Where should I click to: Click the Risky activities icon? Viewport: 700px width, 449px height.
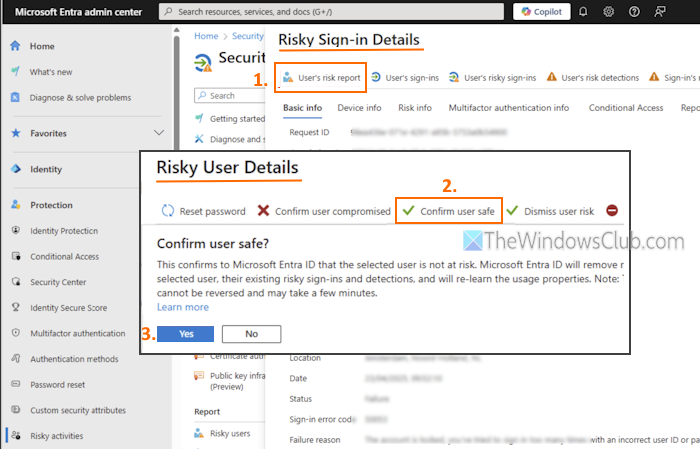tap(16, 435)
